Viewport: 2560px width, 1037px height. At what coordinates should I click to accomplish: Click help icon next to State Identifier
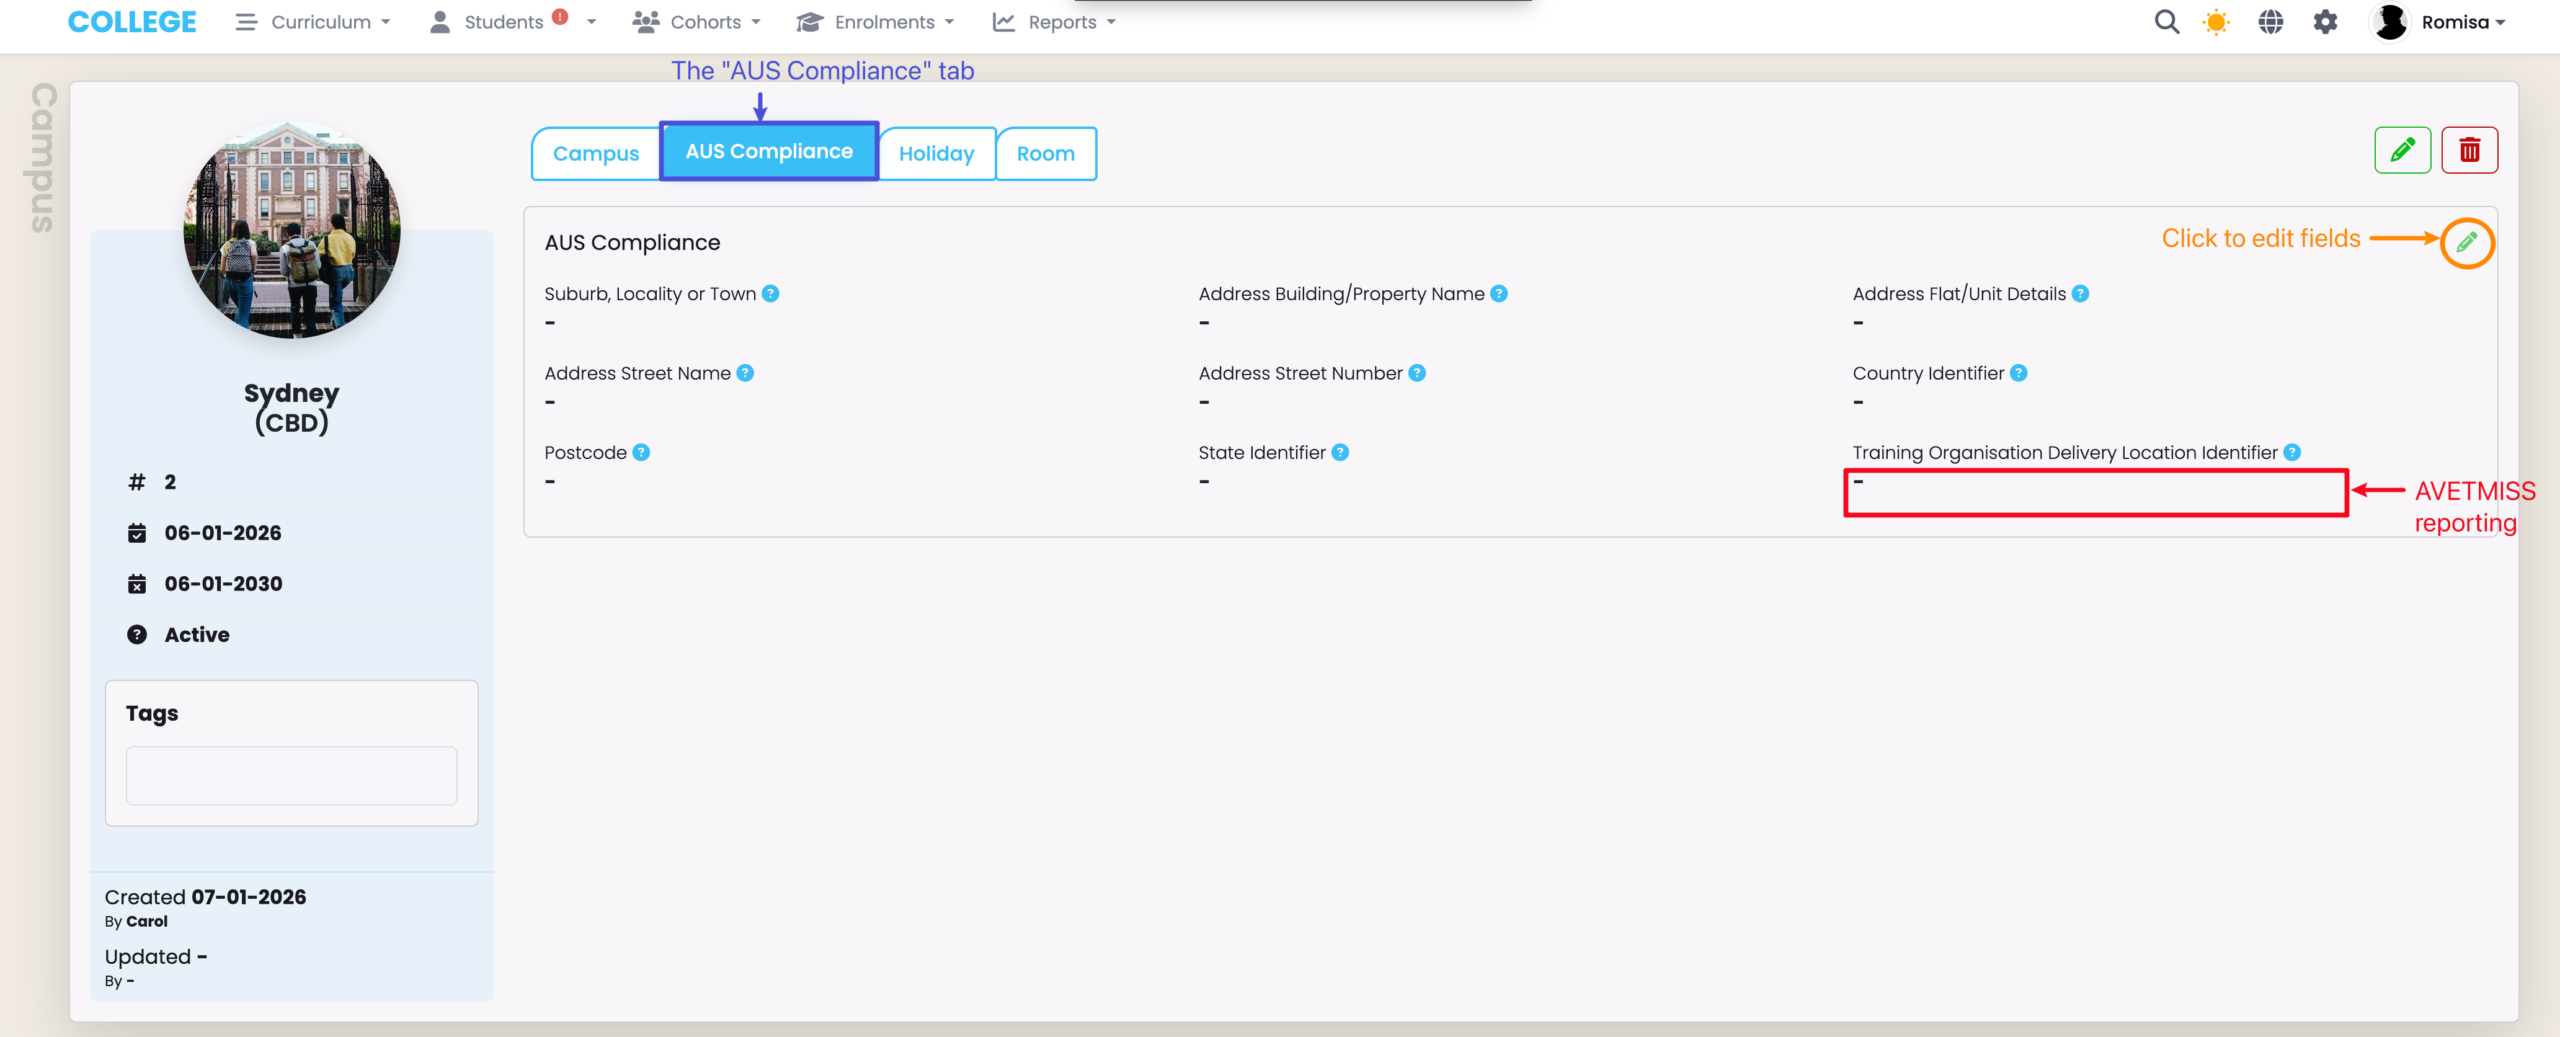click(x=1340, y=453)
